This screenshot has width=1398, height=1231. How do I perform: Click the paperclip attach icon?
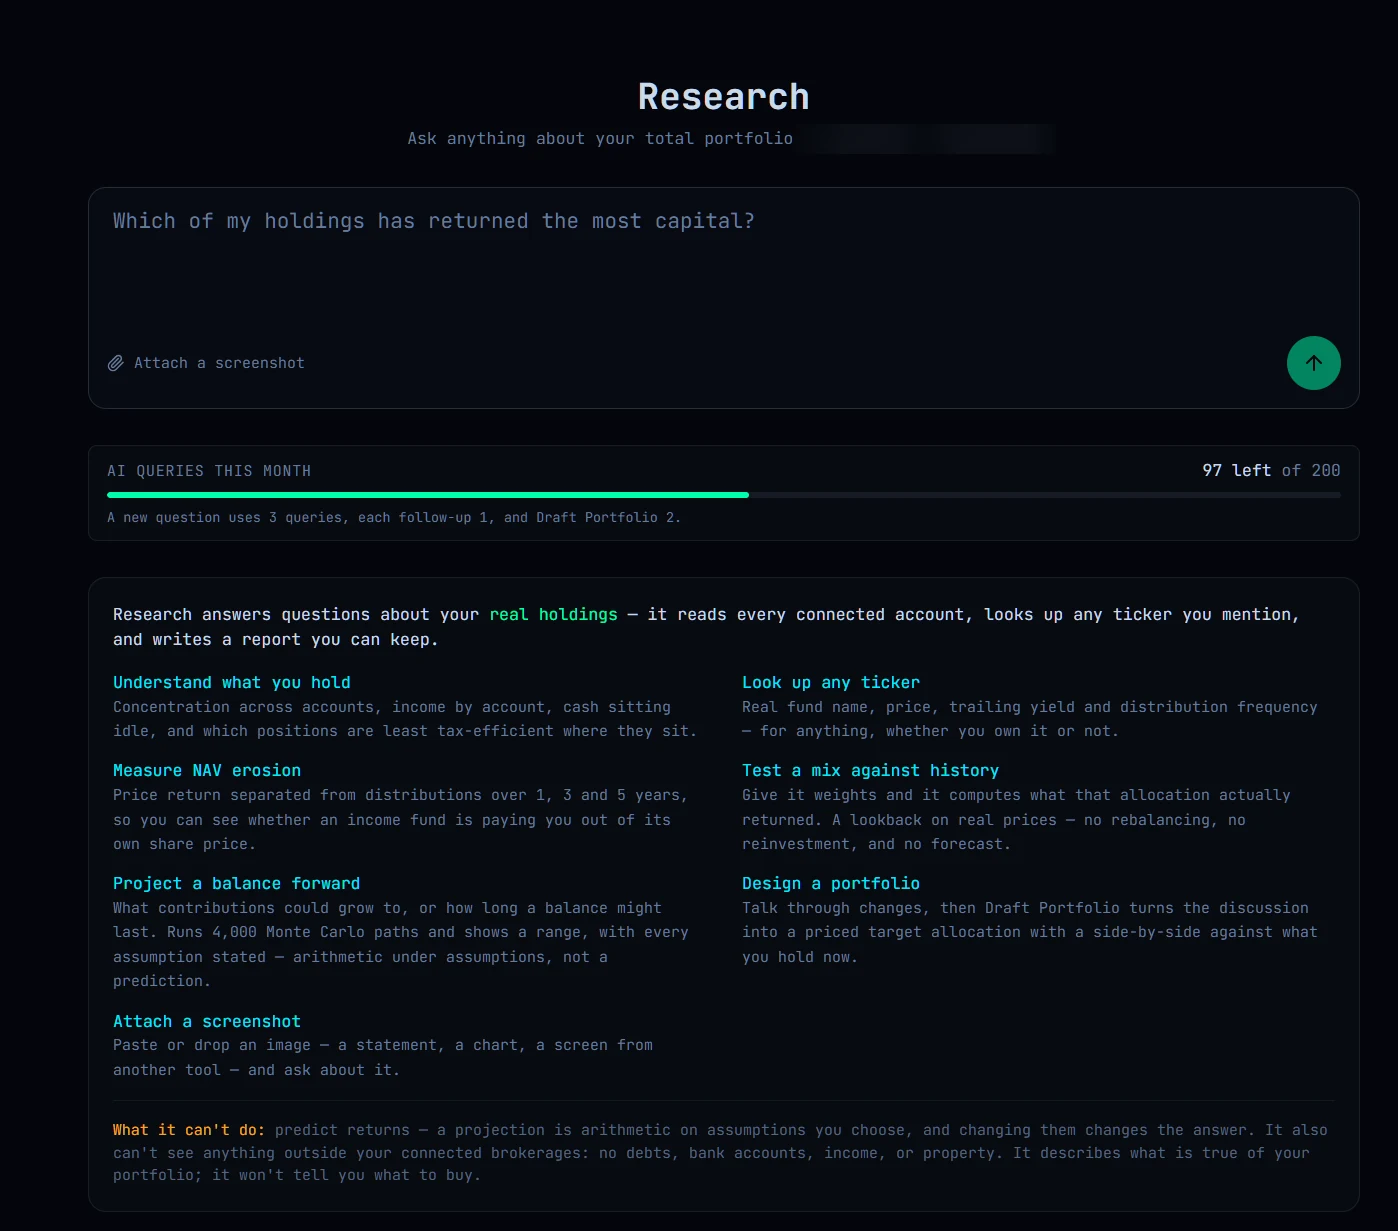pyautogui.click(x=116, y=363)
